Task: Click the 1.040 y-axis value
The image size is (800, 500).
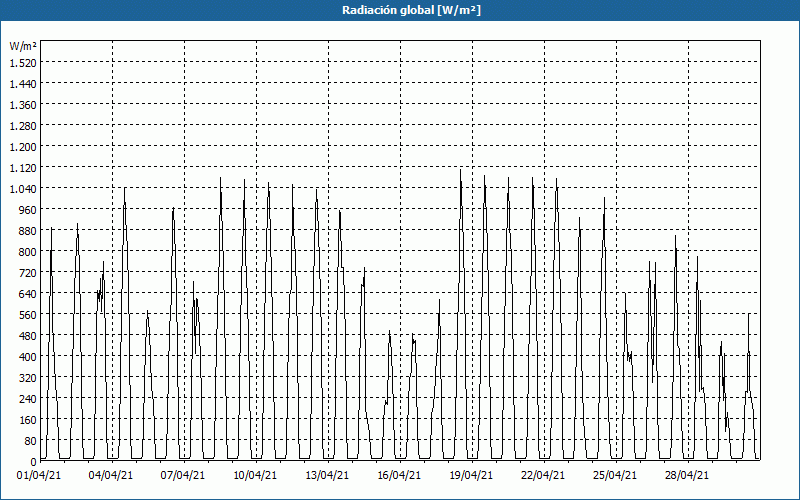Action: pos(23,189)
